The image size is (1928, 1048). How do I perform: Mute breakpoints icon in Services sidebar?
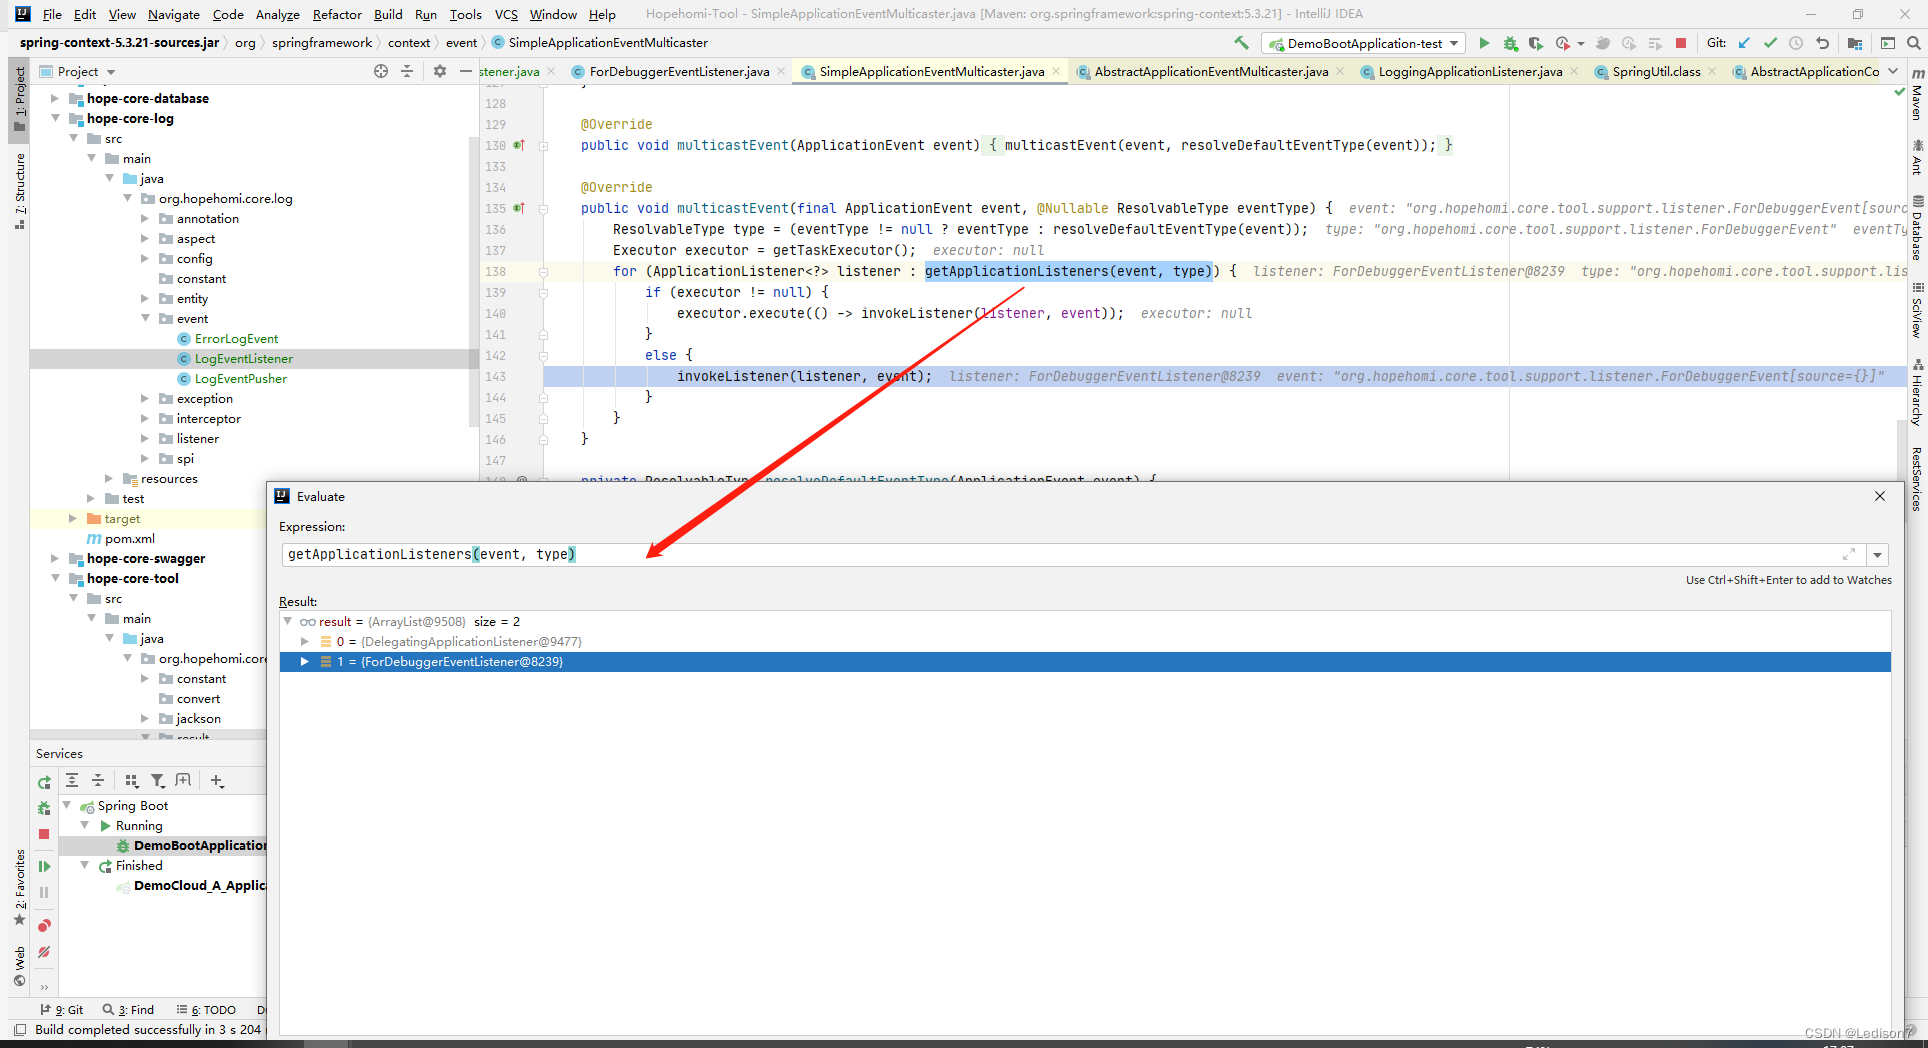click(x=44, y=952)
